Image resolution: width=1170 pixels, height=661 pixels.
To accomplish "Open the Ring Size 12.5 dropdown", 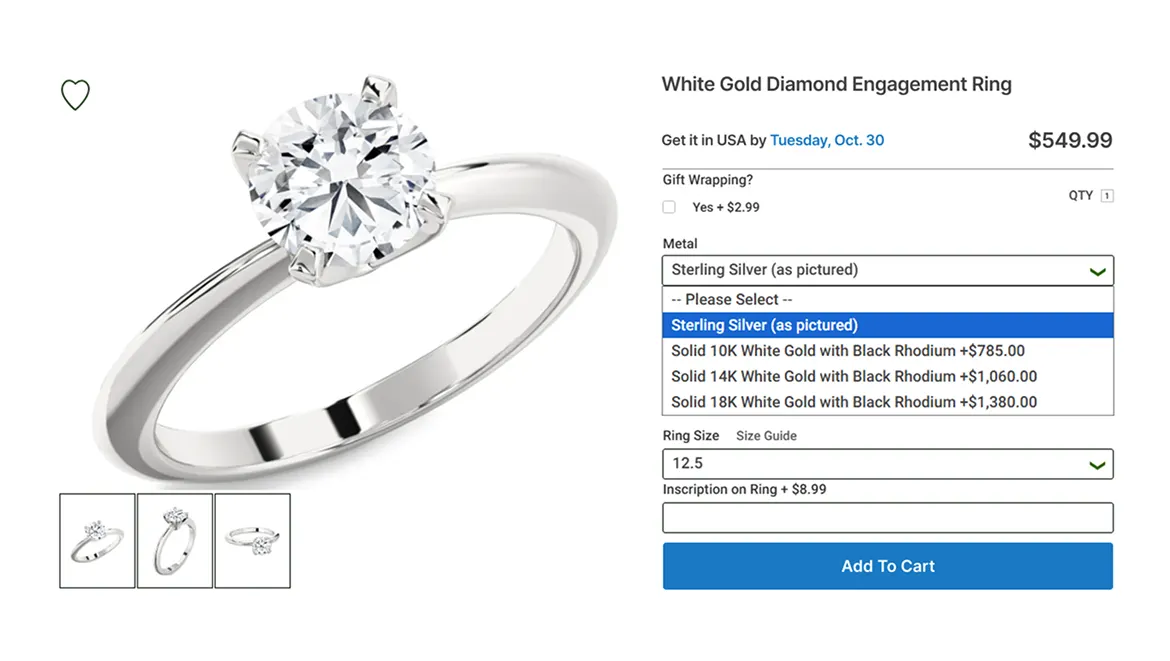I will coord(888,464).
